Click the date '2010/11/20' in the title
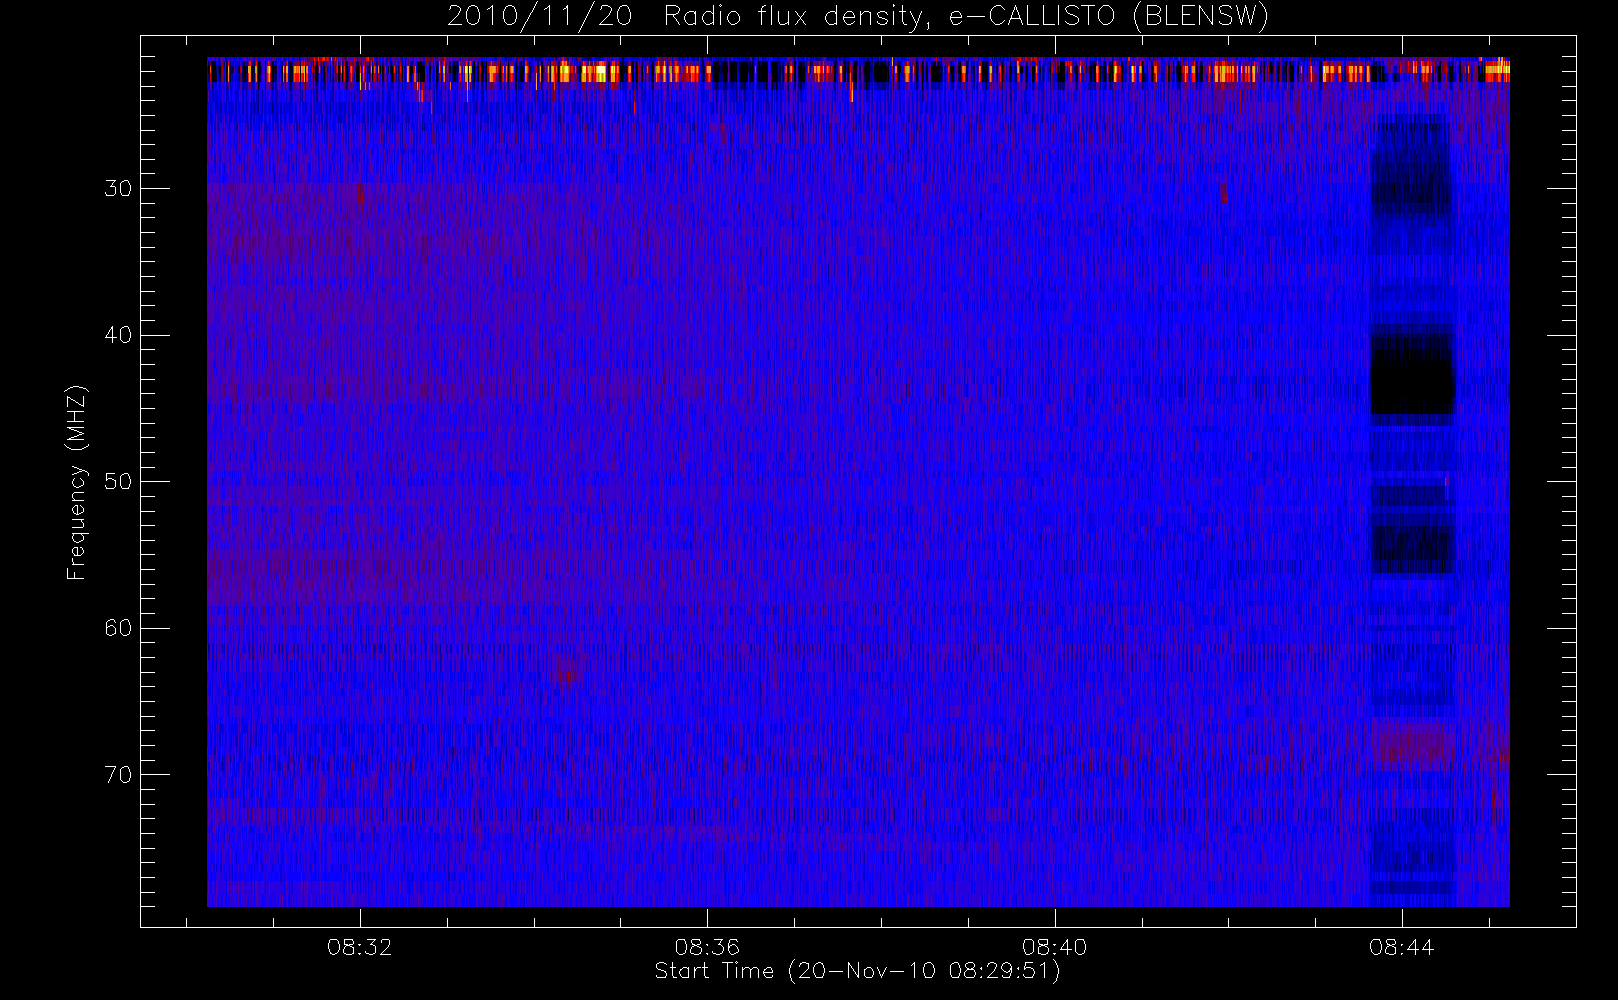Screen dimensions: 1618x1000 (x=540, y=16)
